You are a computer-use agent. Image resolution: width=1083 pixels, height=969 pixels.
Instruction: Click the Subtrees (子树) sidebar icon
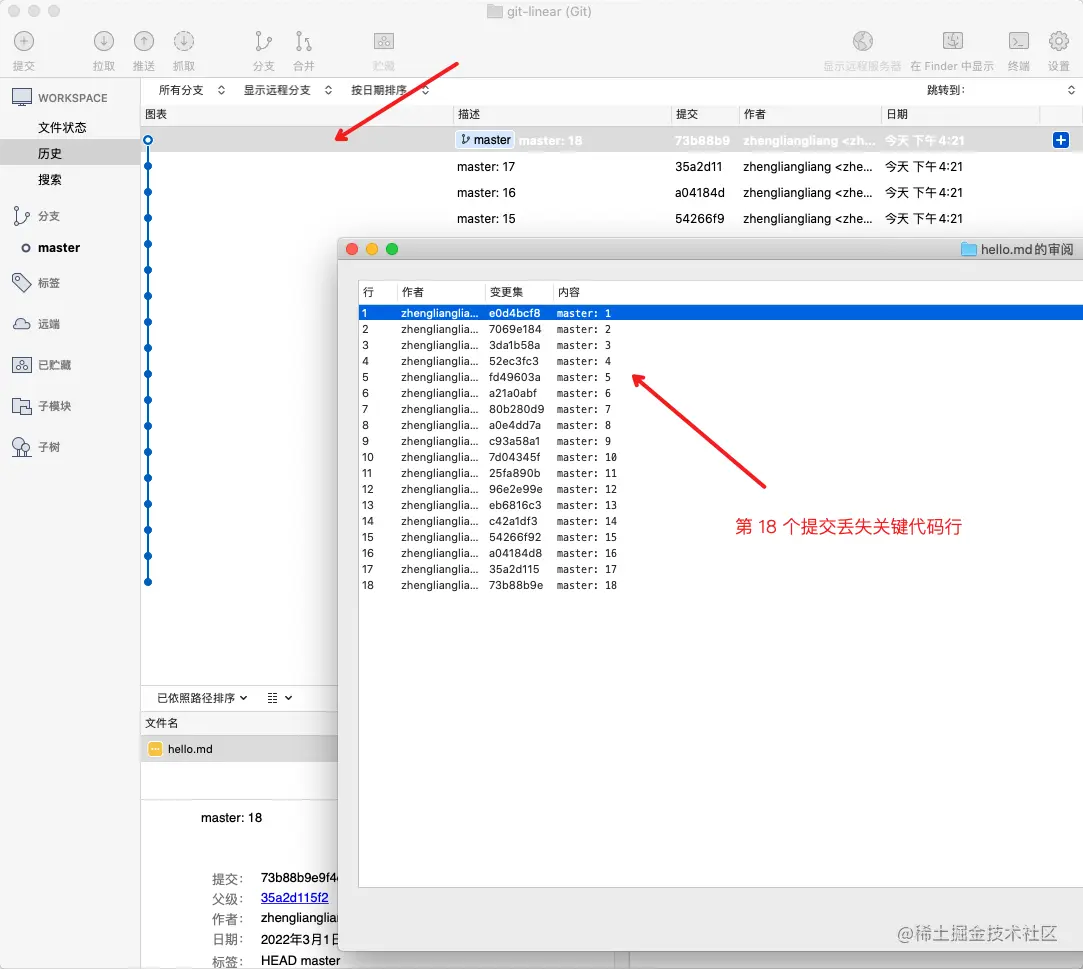tap(21, 447)
